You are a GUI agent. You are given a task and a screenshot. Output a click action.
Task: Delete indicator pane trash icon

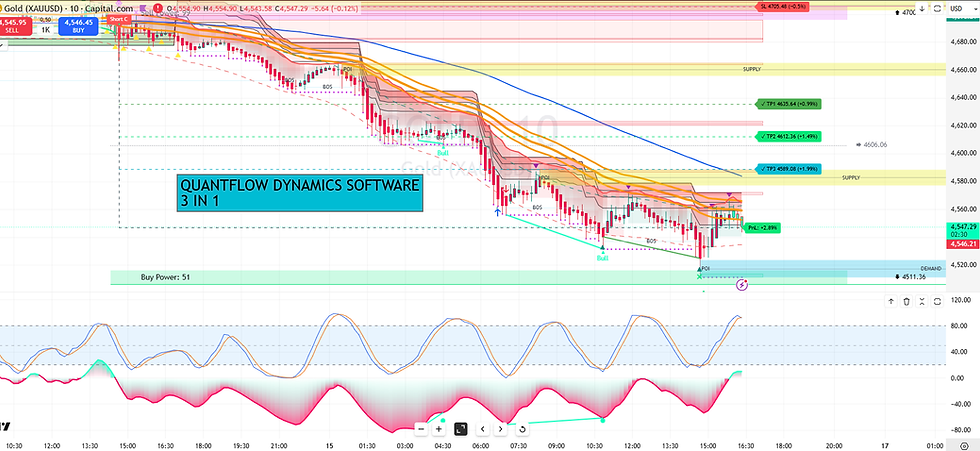(x=907, y=302)
